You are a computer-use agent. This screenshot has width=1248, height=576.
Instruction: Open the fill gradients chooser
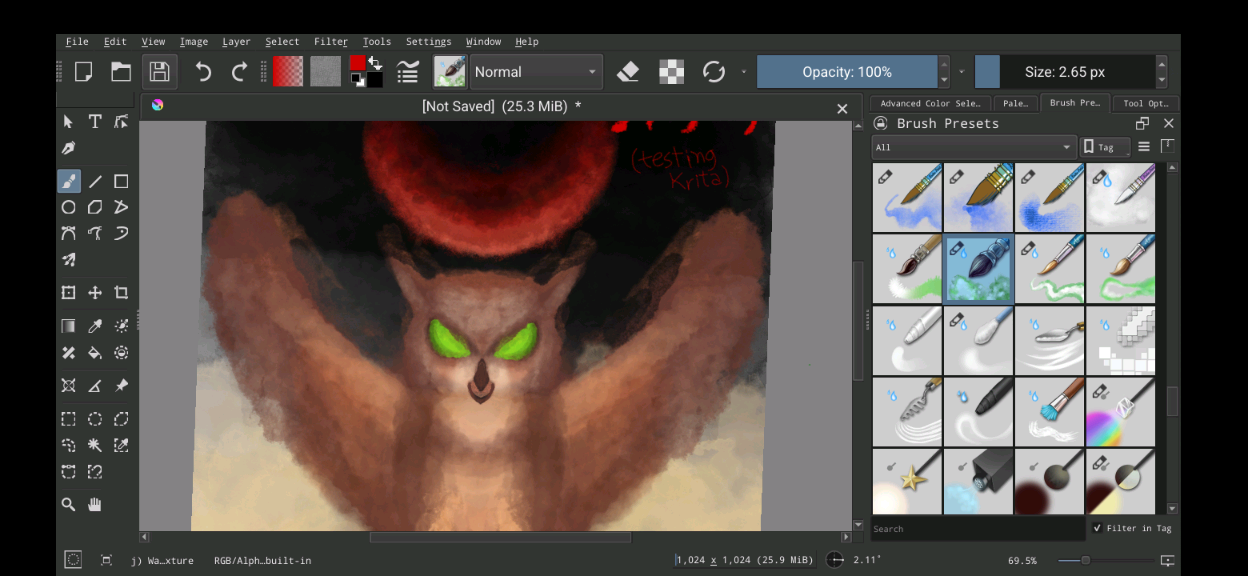click(288, 71)
